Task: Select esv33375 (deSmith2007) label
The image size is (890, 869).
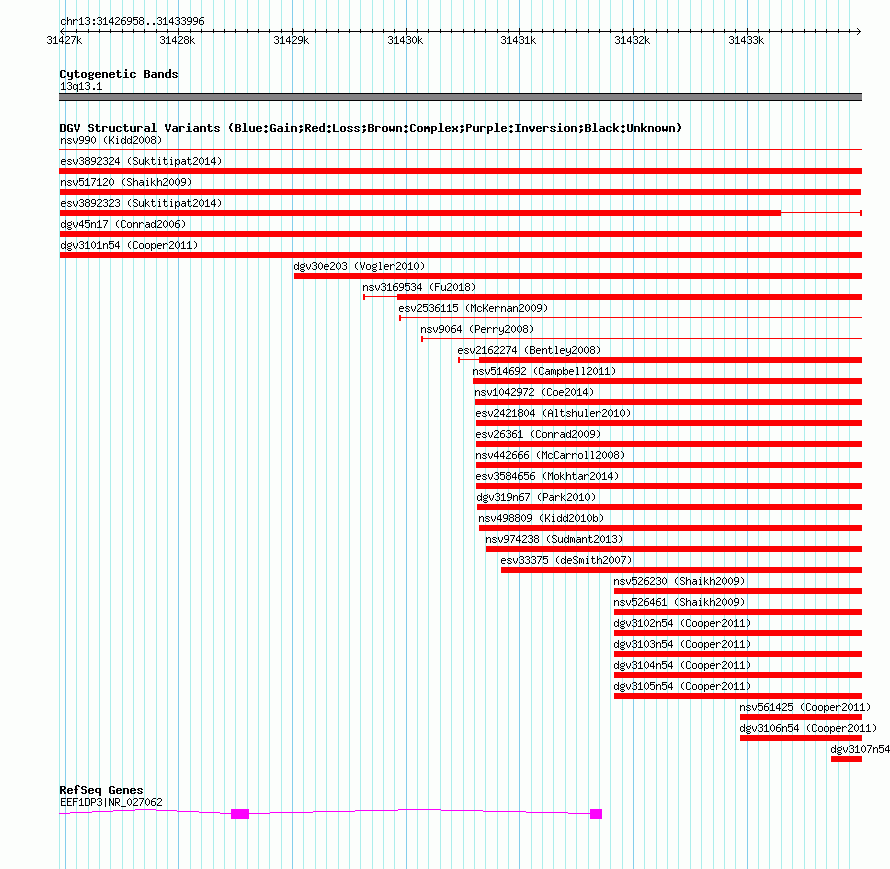Action: 566,560
